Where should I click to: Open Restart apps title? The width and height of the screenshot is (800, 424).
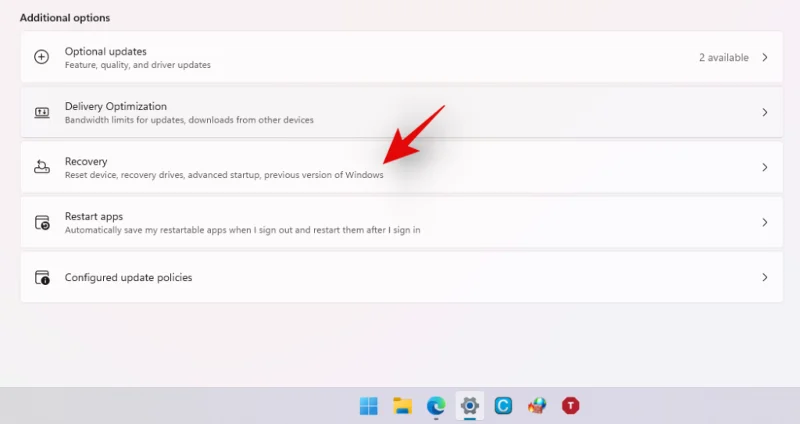tap(94, 216)
